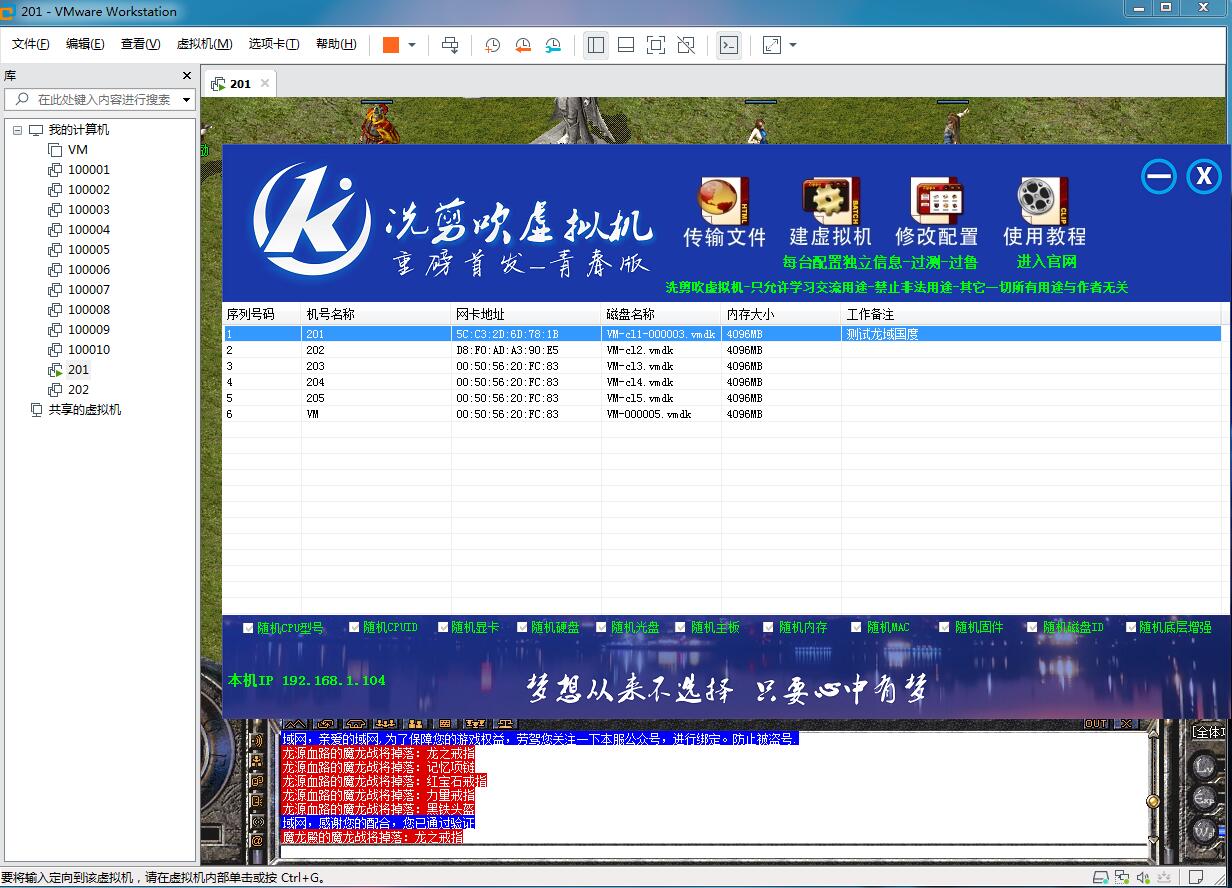The height and width of the screenshot is (888, 1232).
Task: Click the stretch guest display icon
Action: click(x=772, y=45)
